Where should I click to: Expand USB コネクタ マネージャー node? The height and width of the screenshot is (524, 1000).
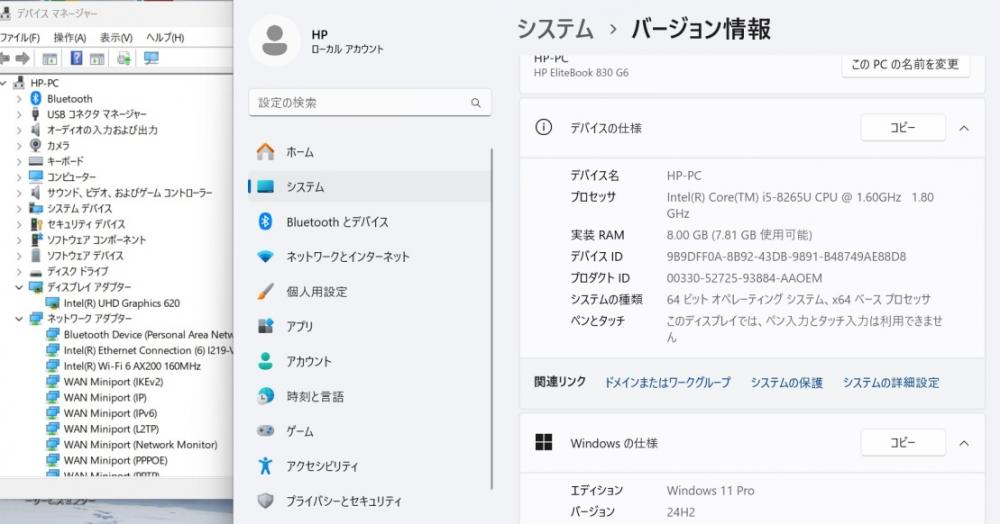pyautogui.click(x=18, y=115)
